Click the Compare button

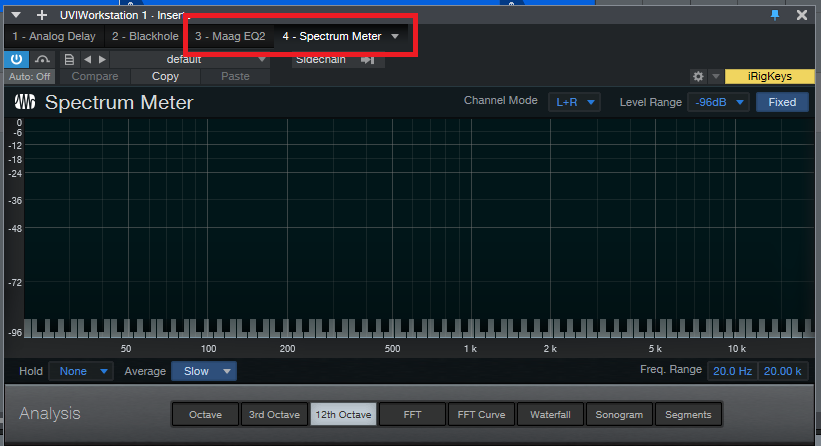click(x=95, y=76)
